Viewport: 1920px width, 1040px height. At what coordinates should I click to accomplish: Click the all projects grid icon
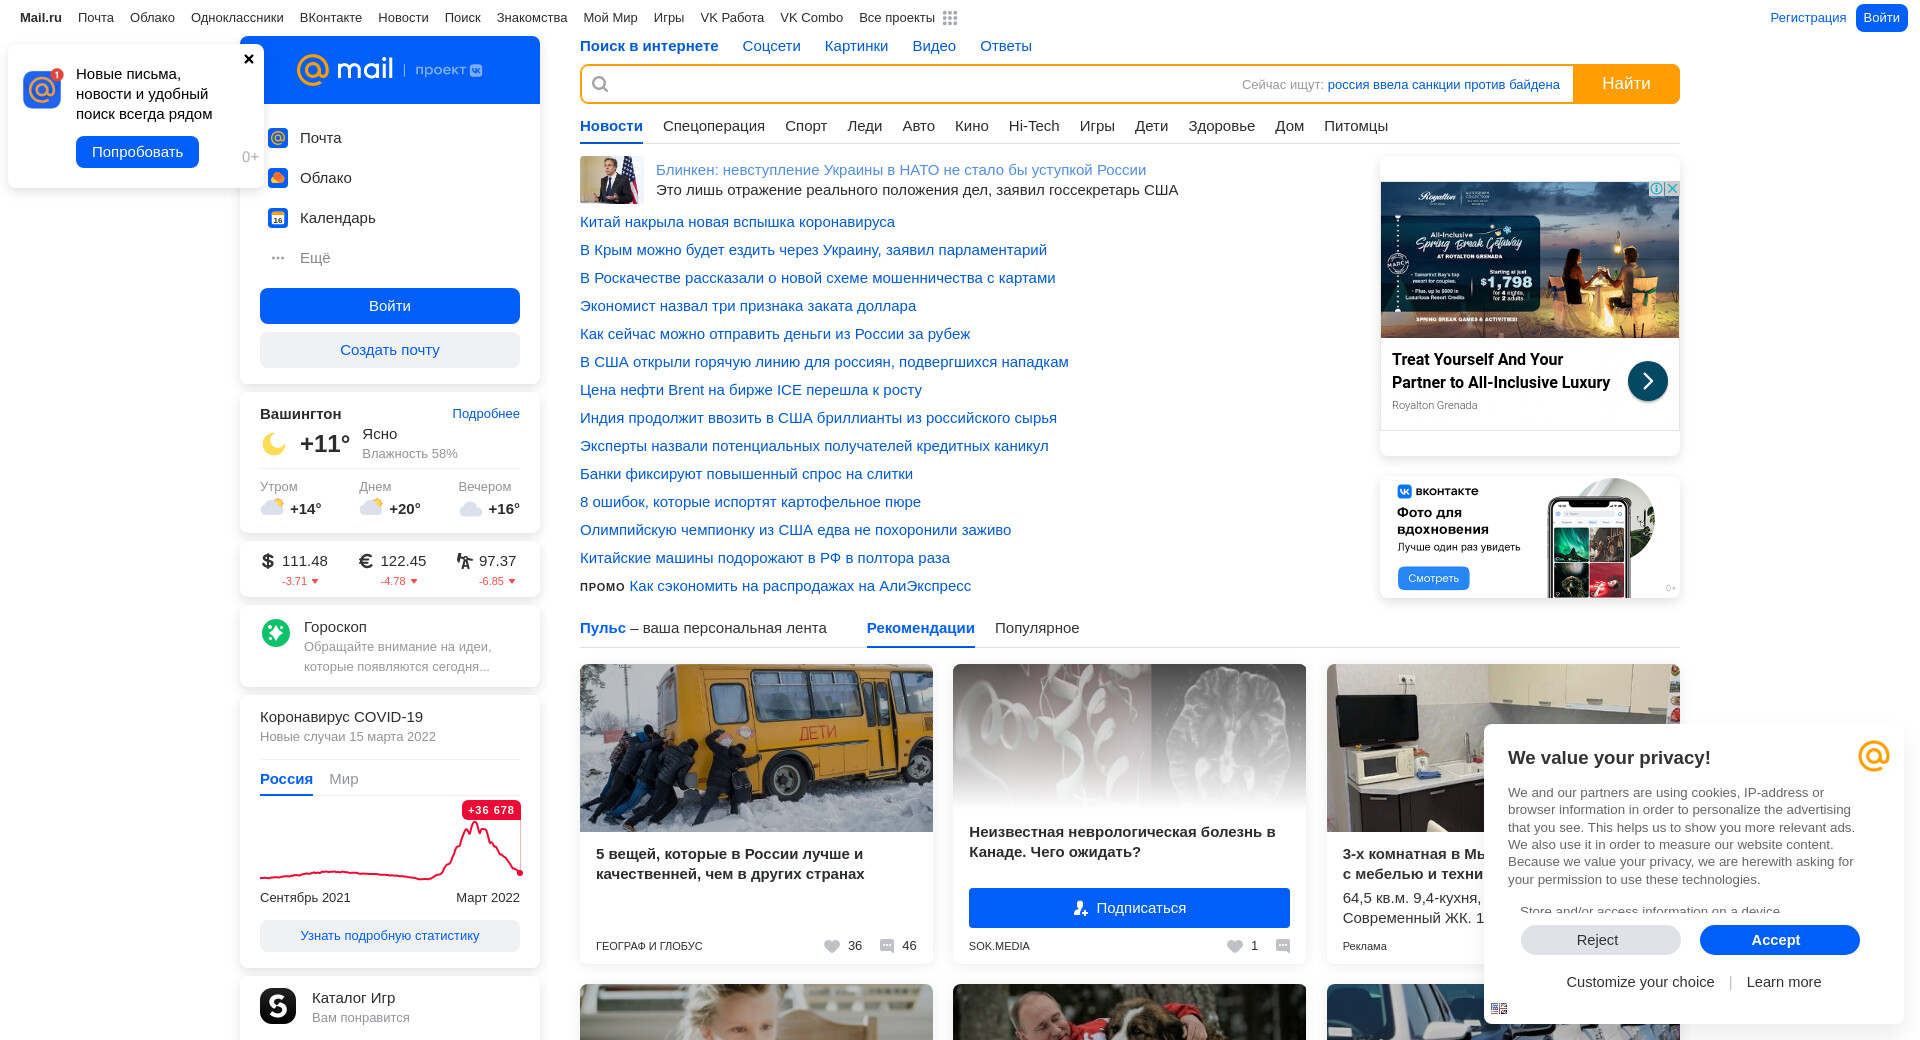click(950, 18)
